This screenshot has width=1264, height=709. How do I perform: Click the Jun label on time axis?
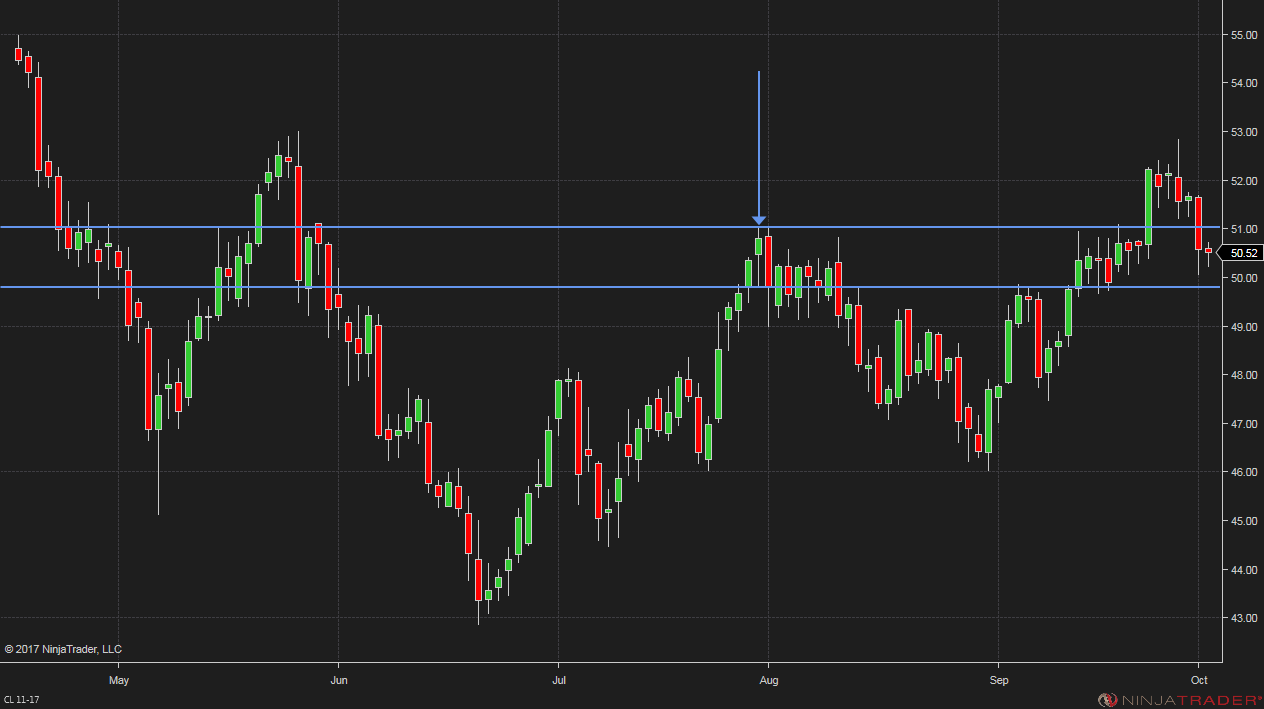(339, 680)
